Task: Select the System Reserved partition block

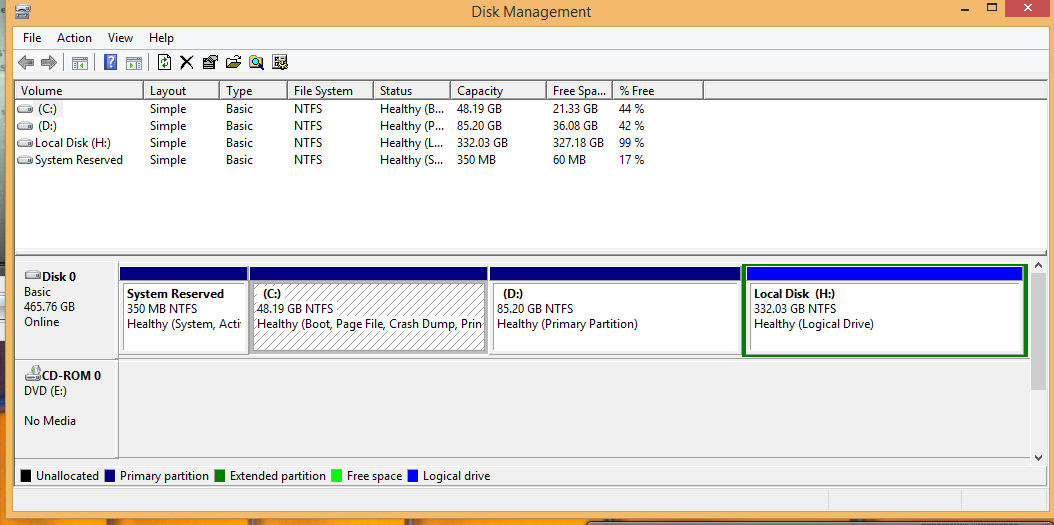Action: 184,310
